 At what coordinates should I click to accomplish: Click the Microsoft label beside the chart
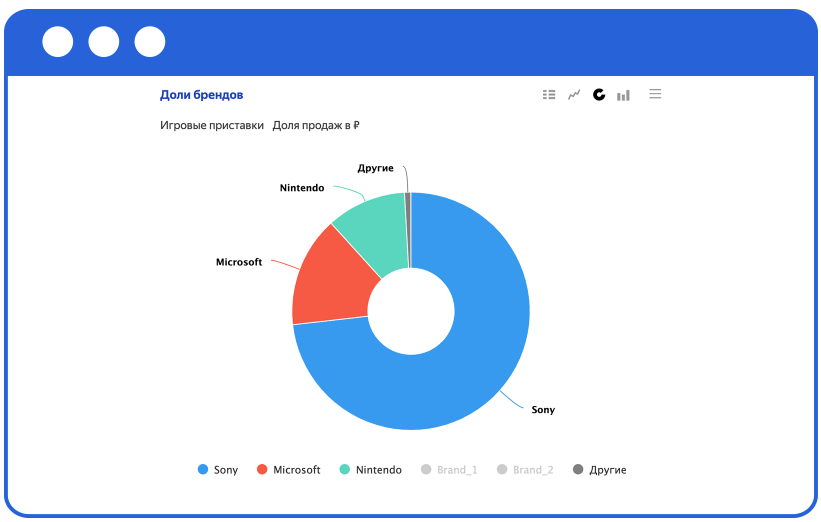pos(239,262)
